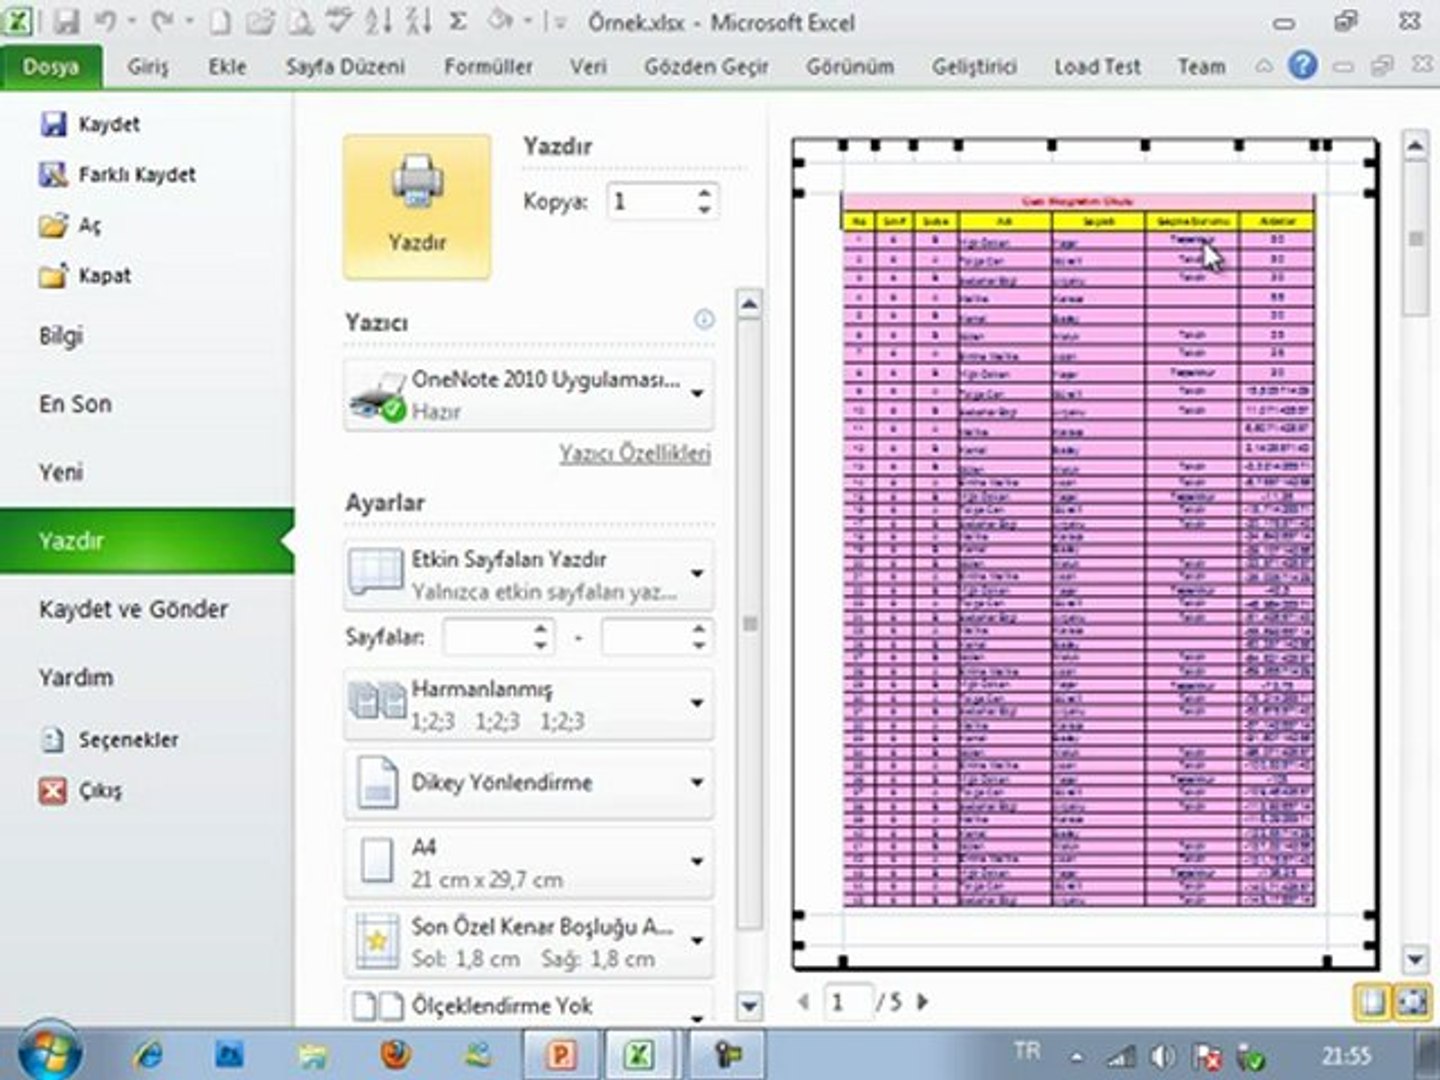Open the Formüller ribbon tab
The image size is (1440, 1080).
[x=488, y=67]
